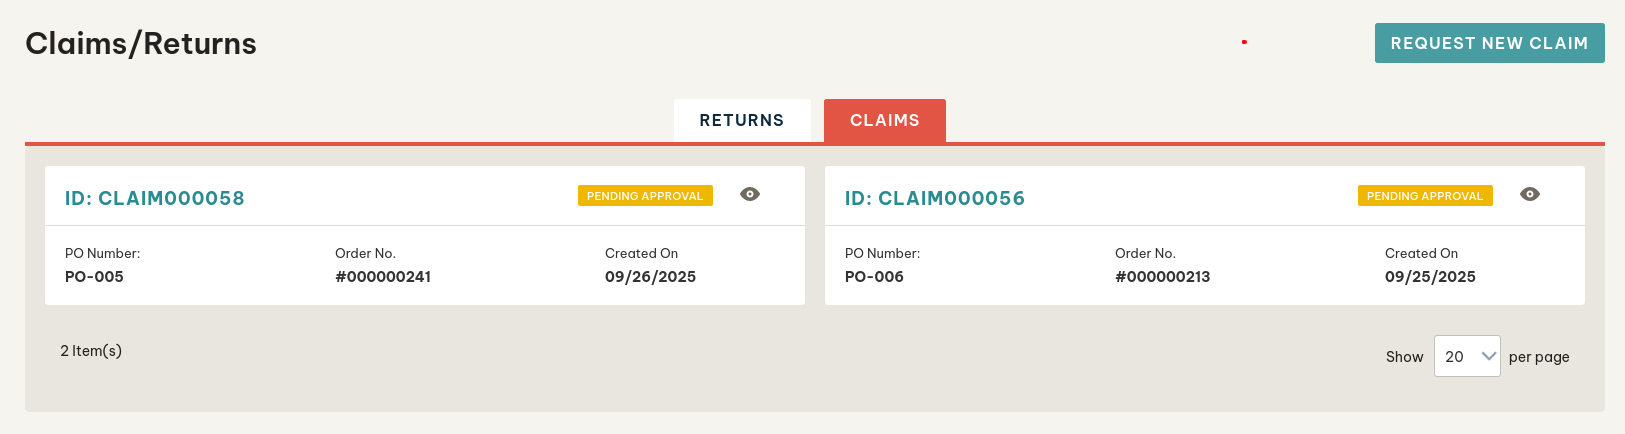Select PO number PO-006
1625x434 pixels.
pos(874,277)
